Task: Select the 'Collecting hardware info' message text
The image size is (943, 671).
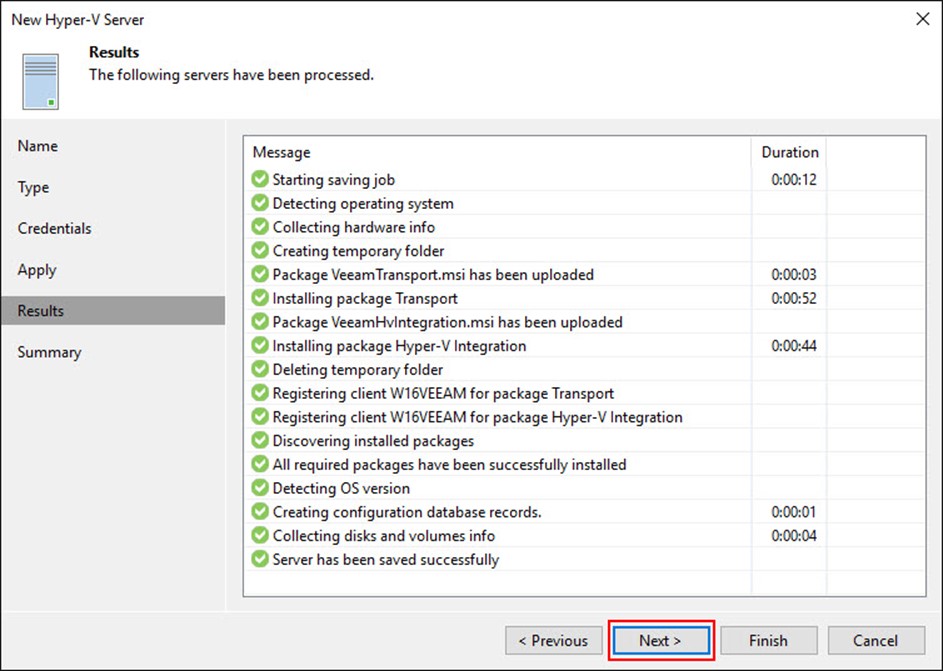Action: (354, 227)
